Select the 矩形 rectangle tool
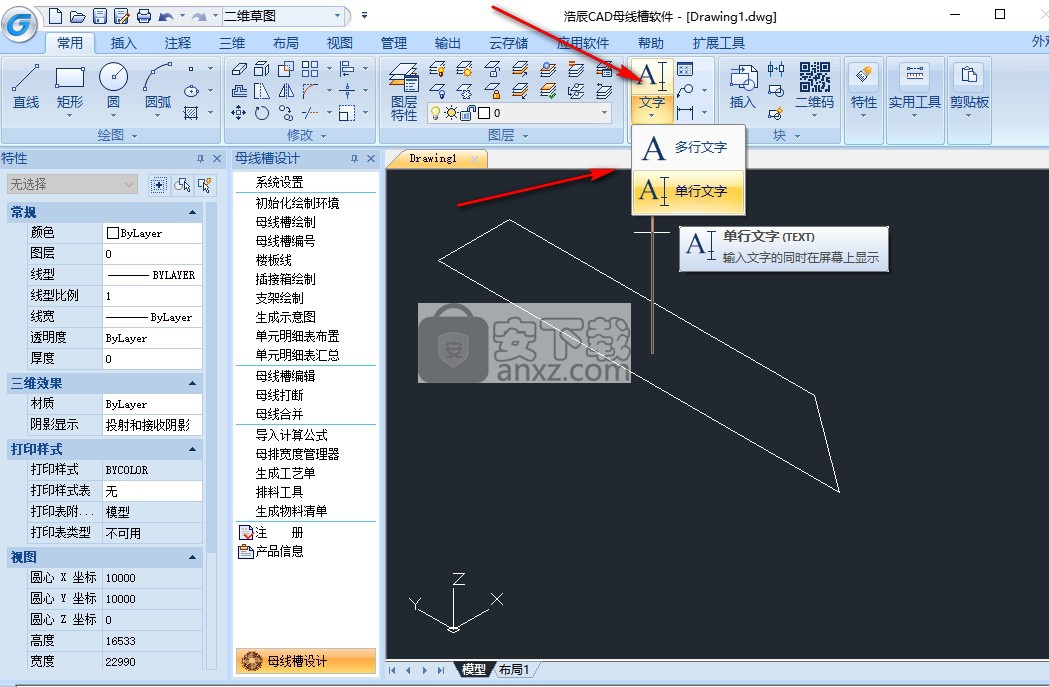The image size is (1049, 687). pyautogui.click(x=70, y=87)
